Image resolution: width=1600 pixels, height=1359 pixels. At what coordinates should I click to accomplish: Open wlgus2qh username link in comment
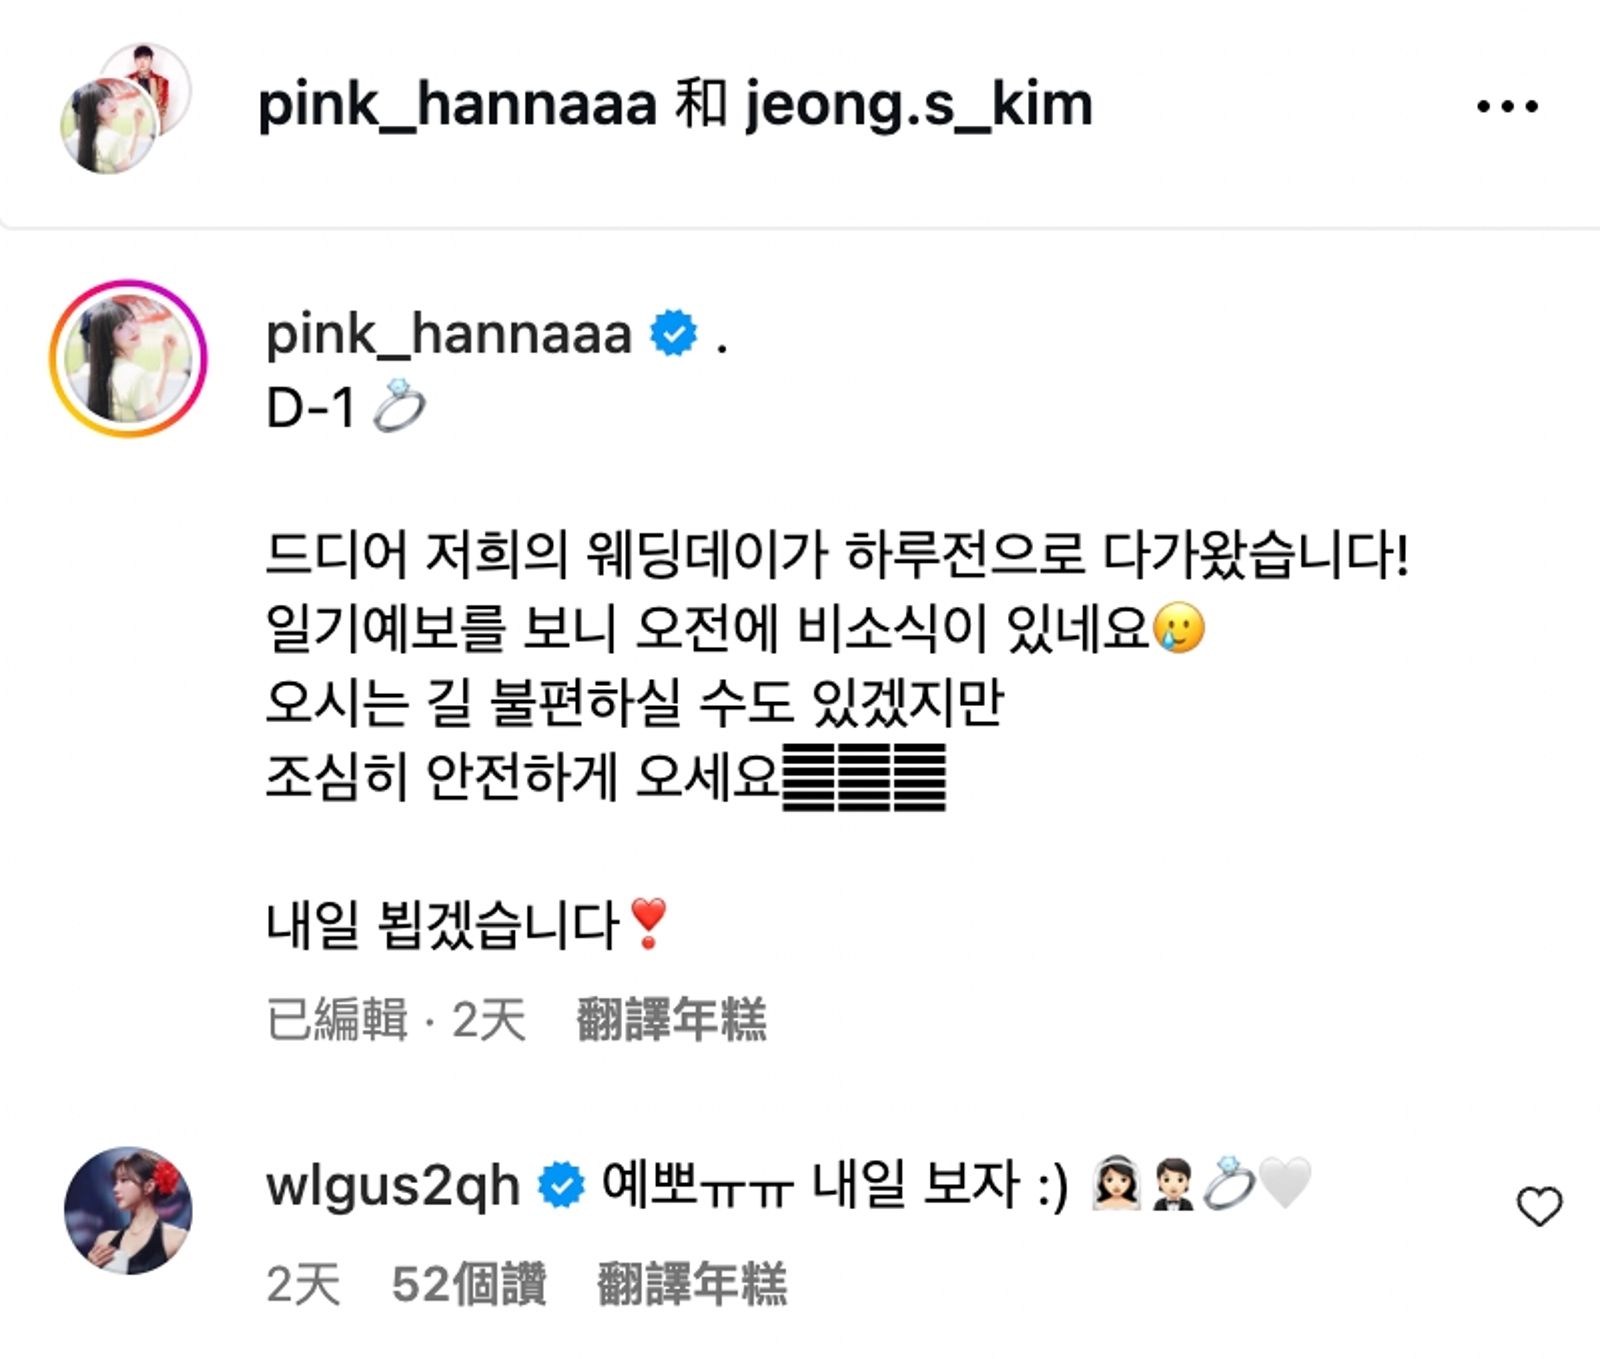tap(393, 1187)
